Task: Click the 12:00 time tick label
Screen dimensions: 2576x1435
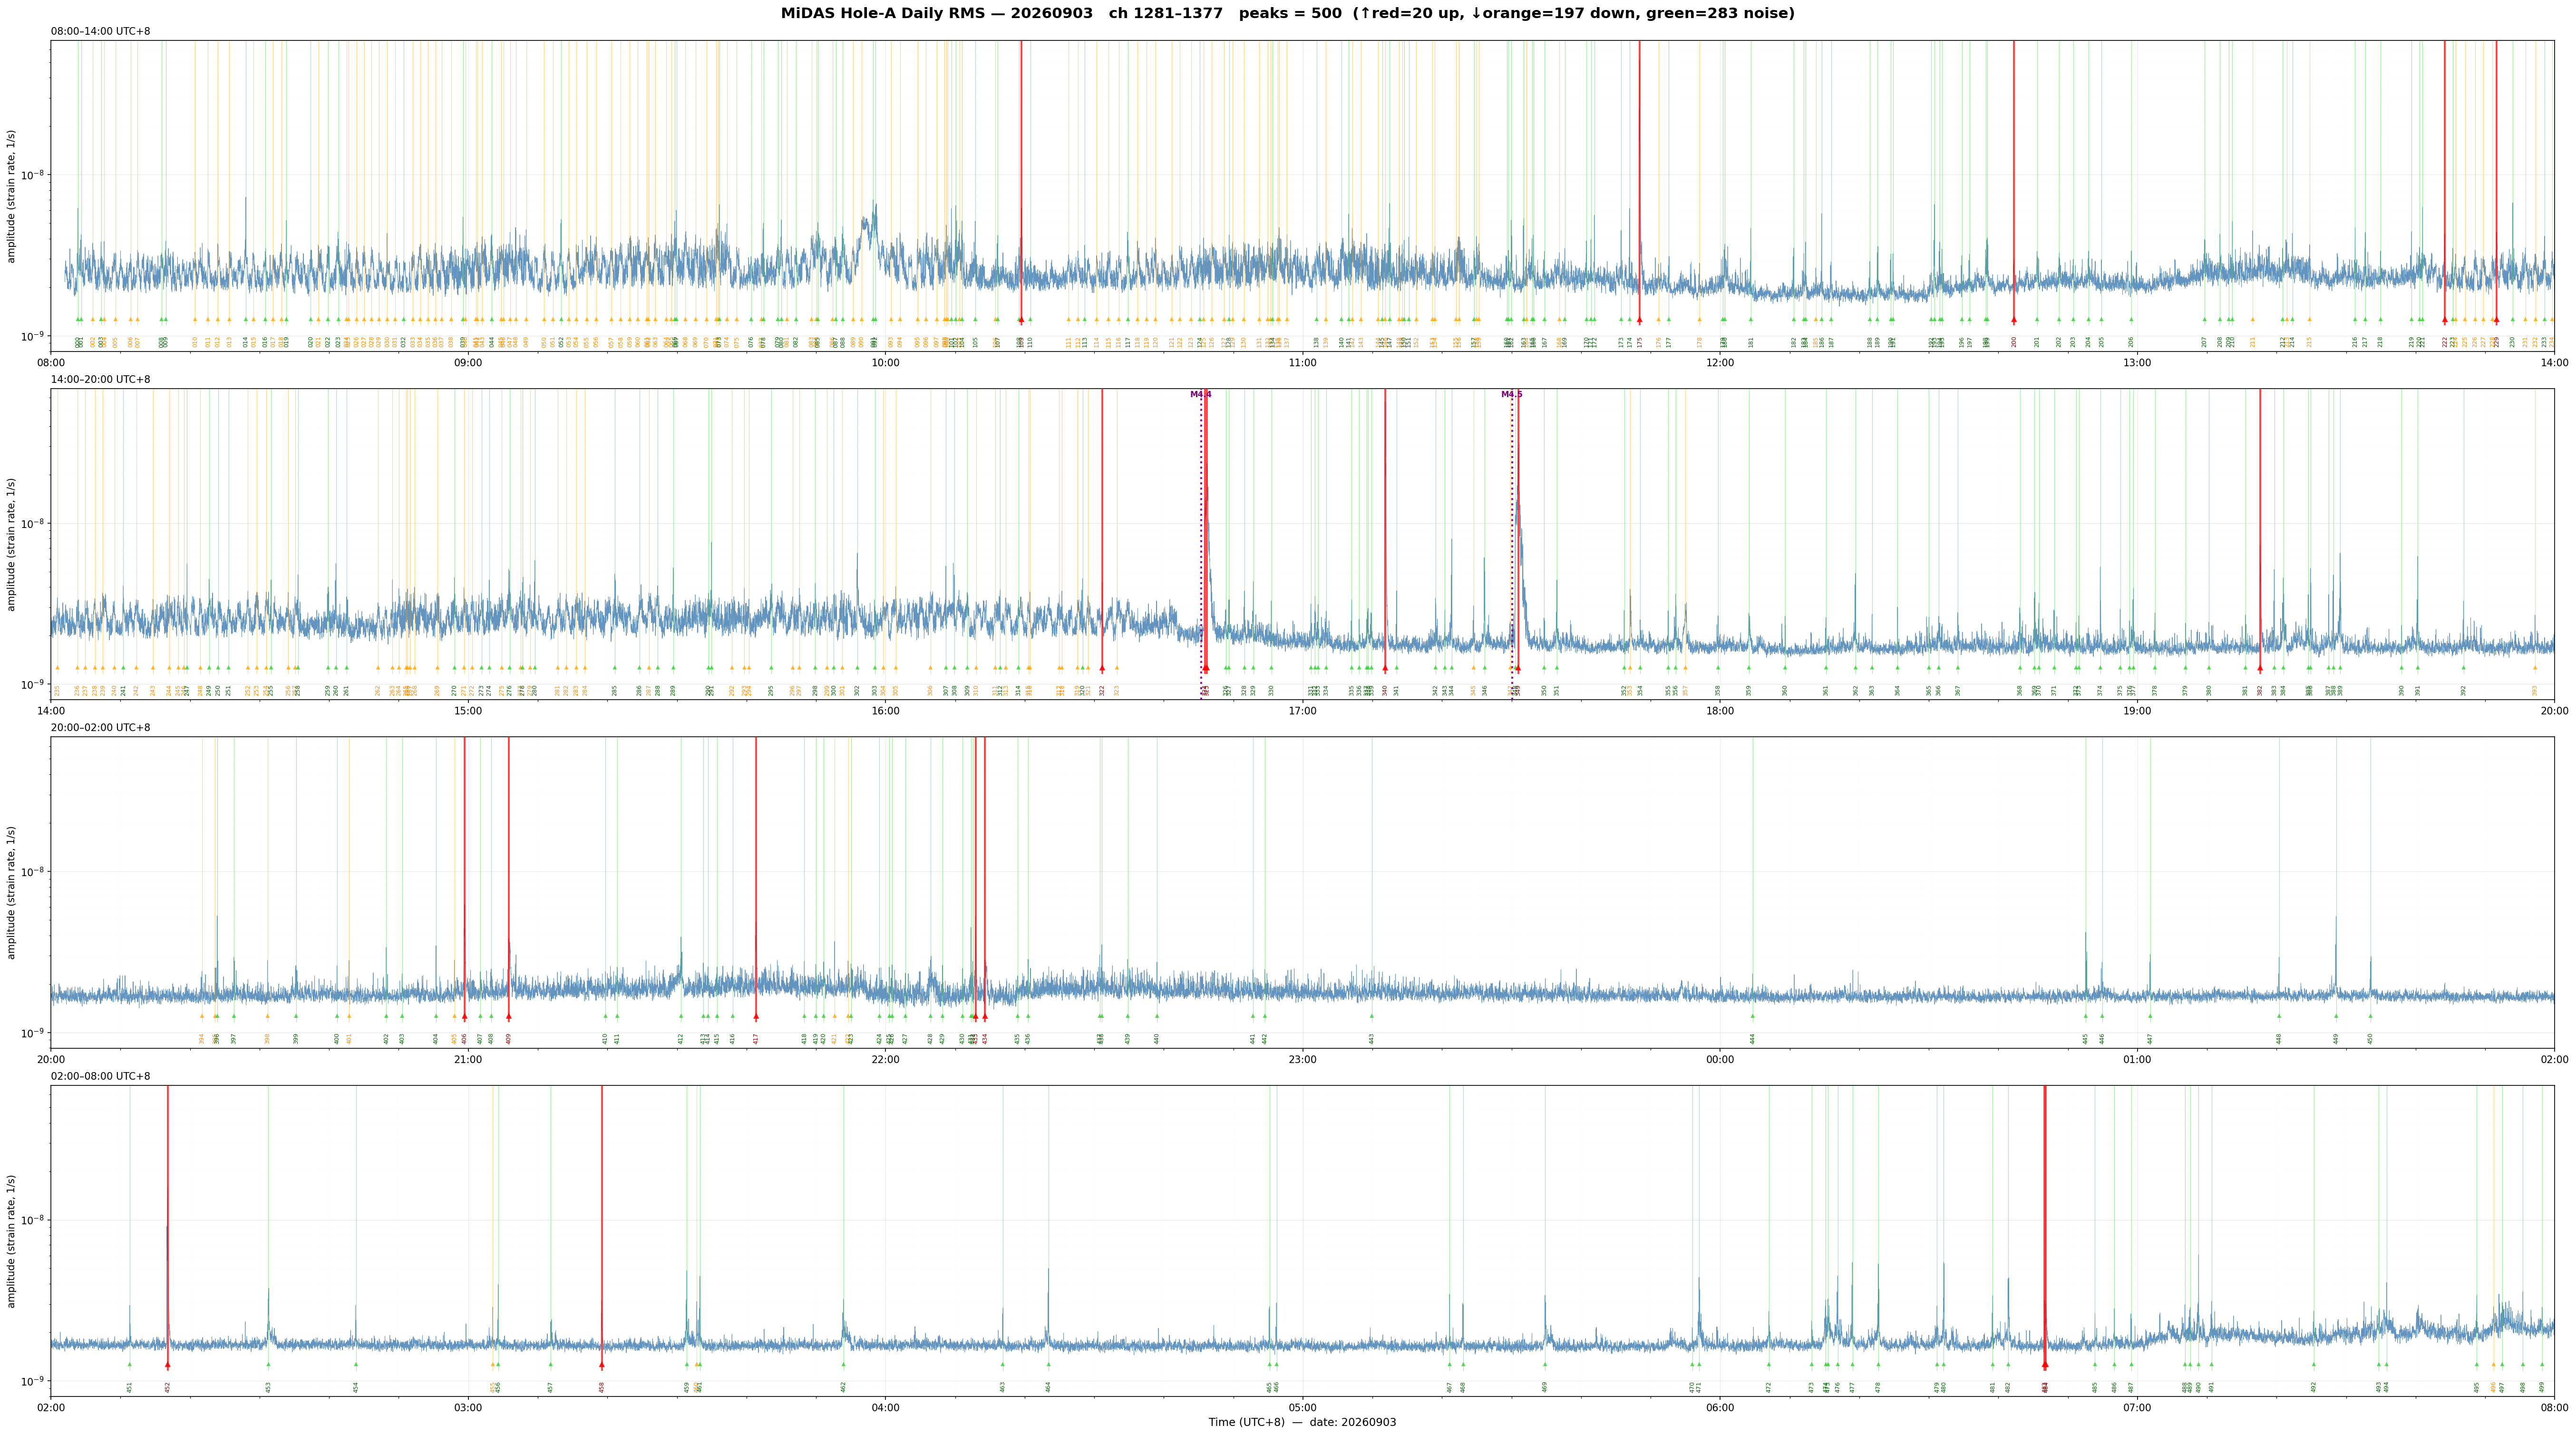Action: coord(1720,362)
